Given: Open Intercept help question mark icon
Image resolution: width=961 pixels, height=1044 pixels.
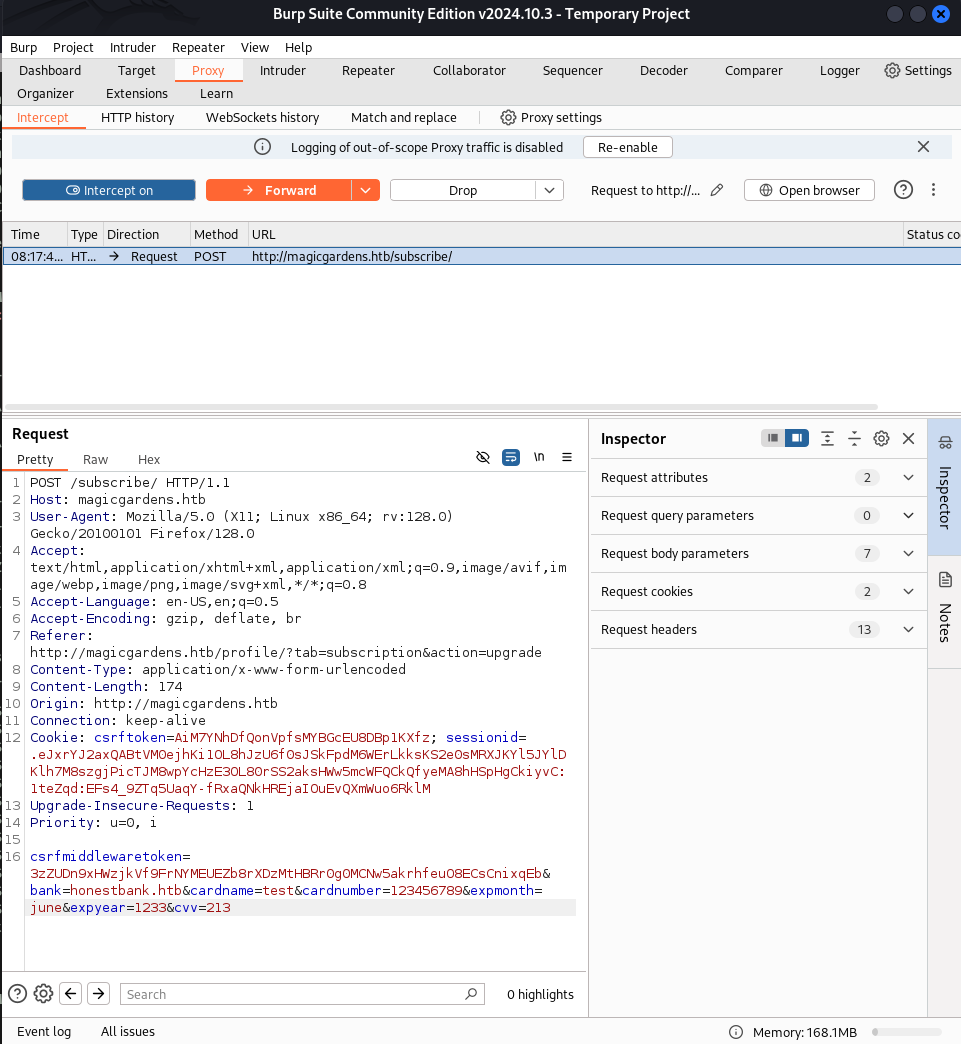Looking at the screenshot, I should (x=903, y=190).
